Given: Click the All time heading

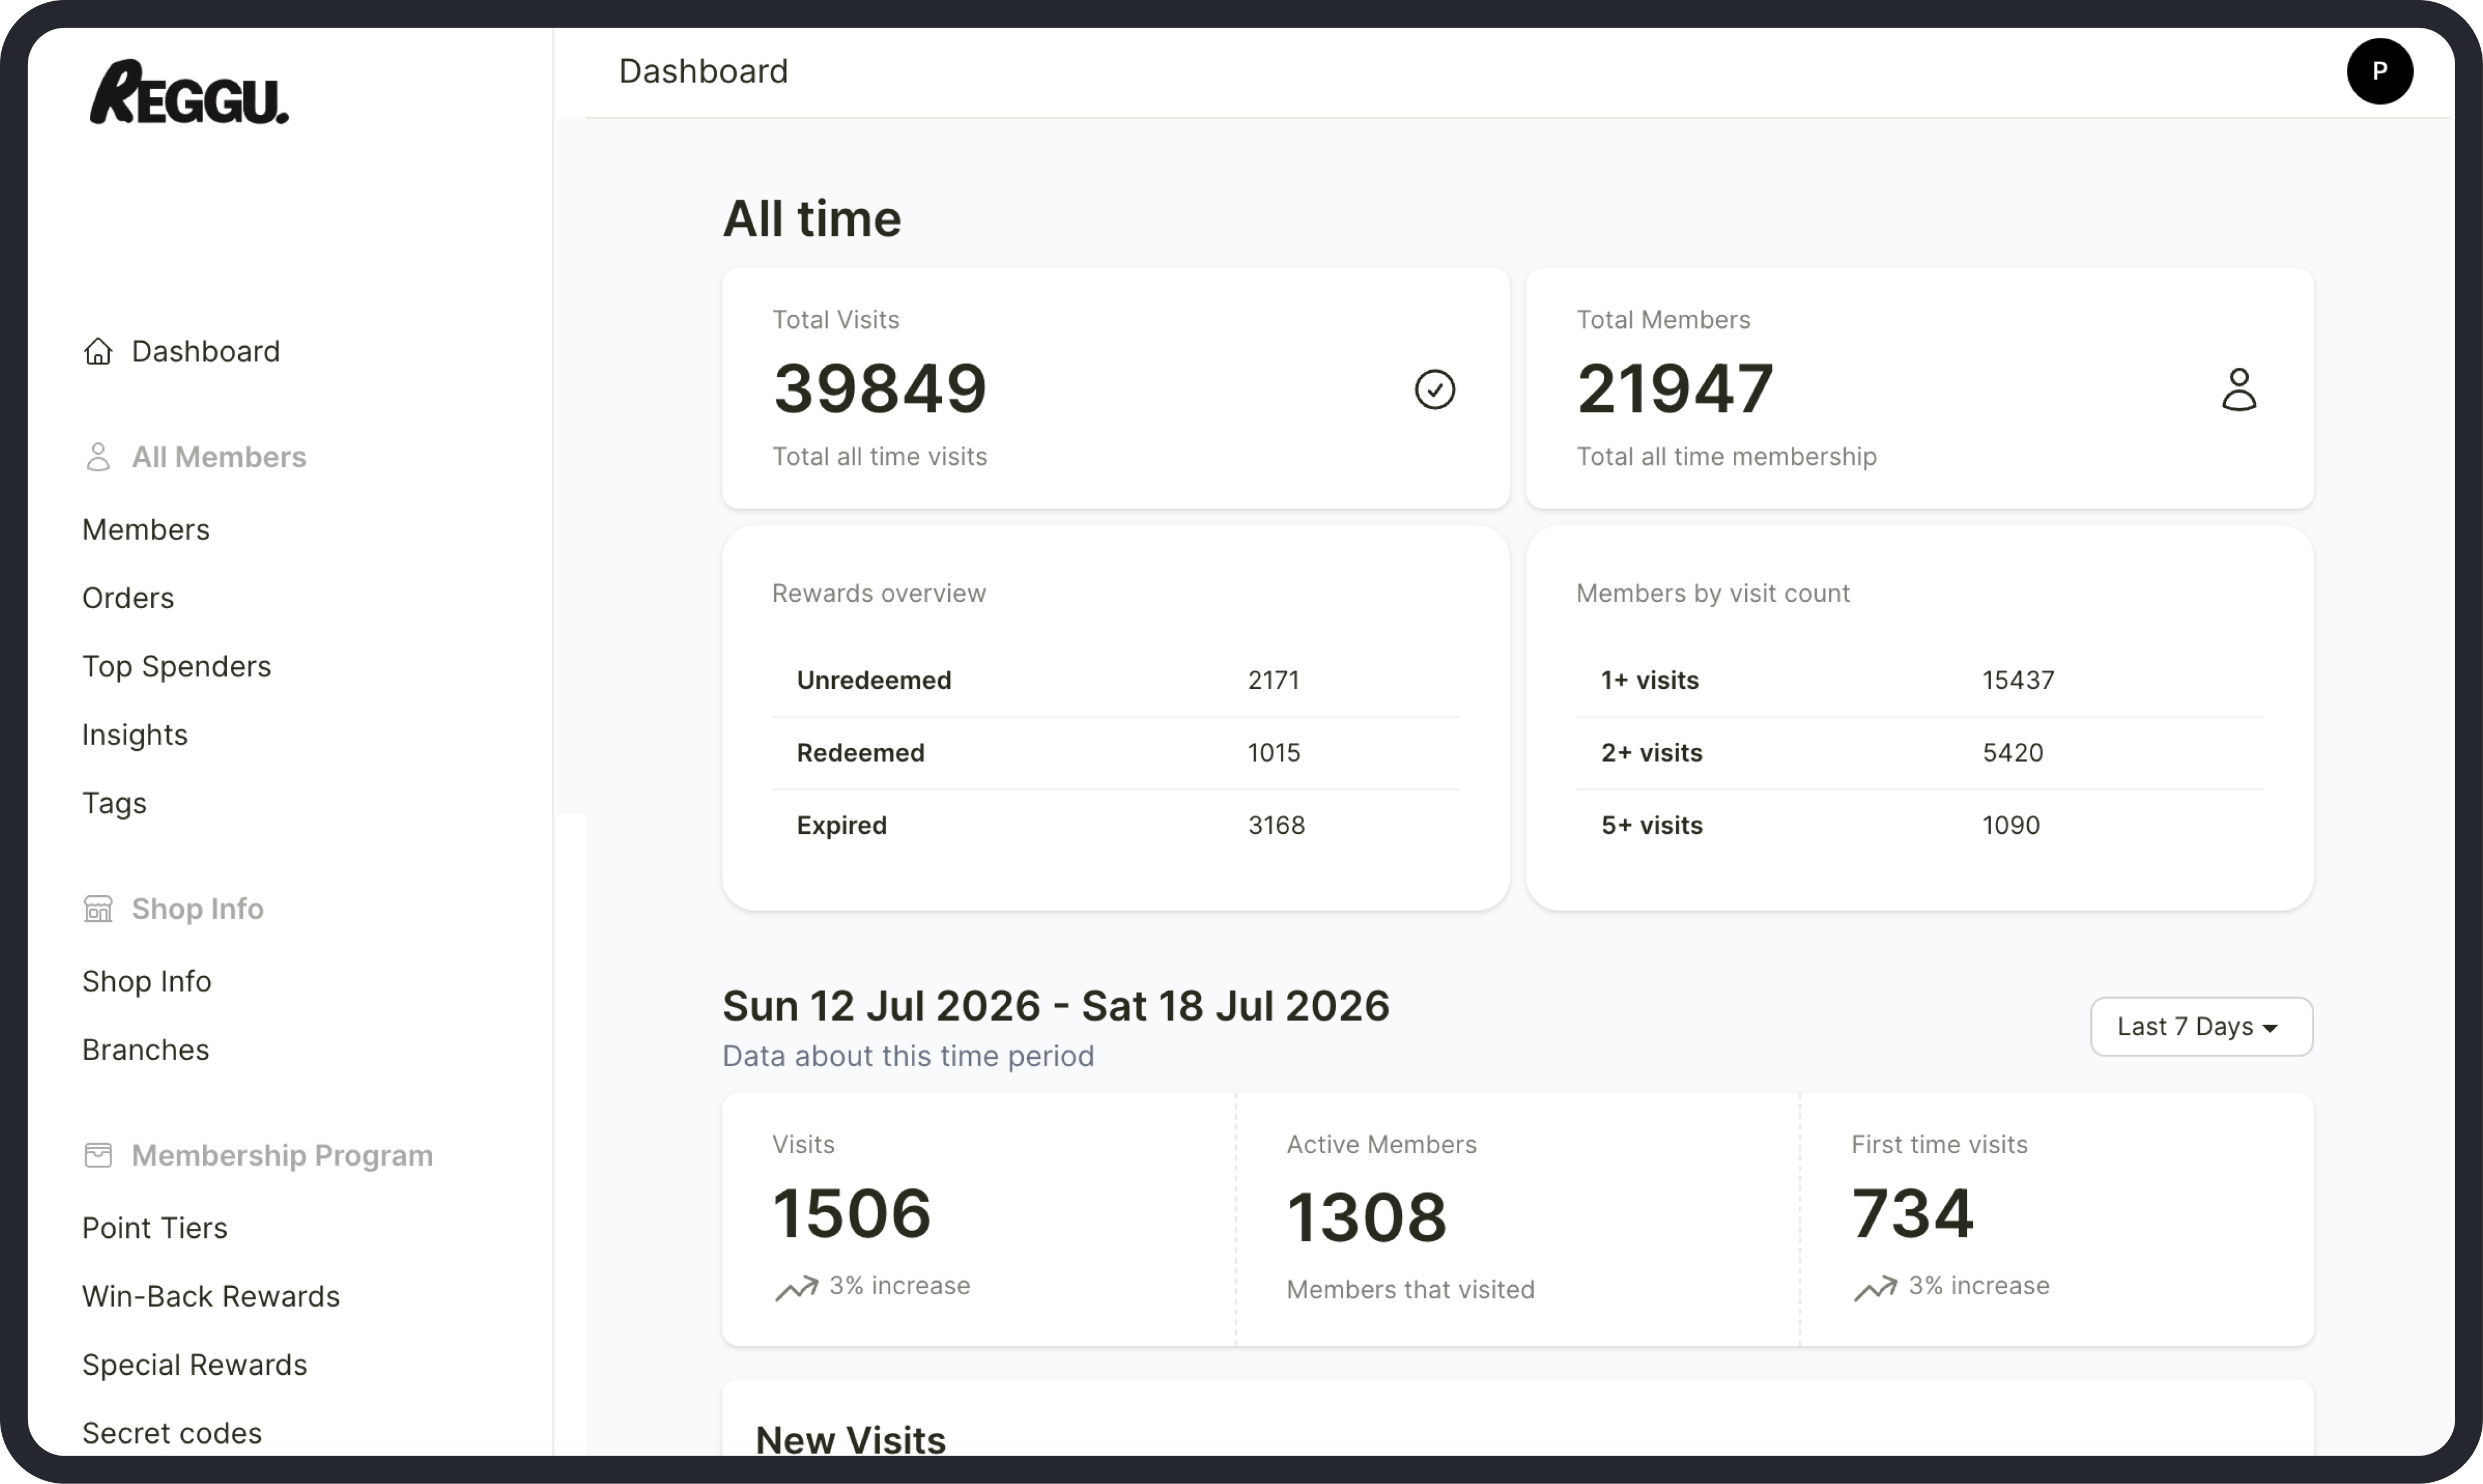Looking at the screenshot, I should click(x=812, y=218).
